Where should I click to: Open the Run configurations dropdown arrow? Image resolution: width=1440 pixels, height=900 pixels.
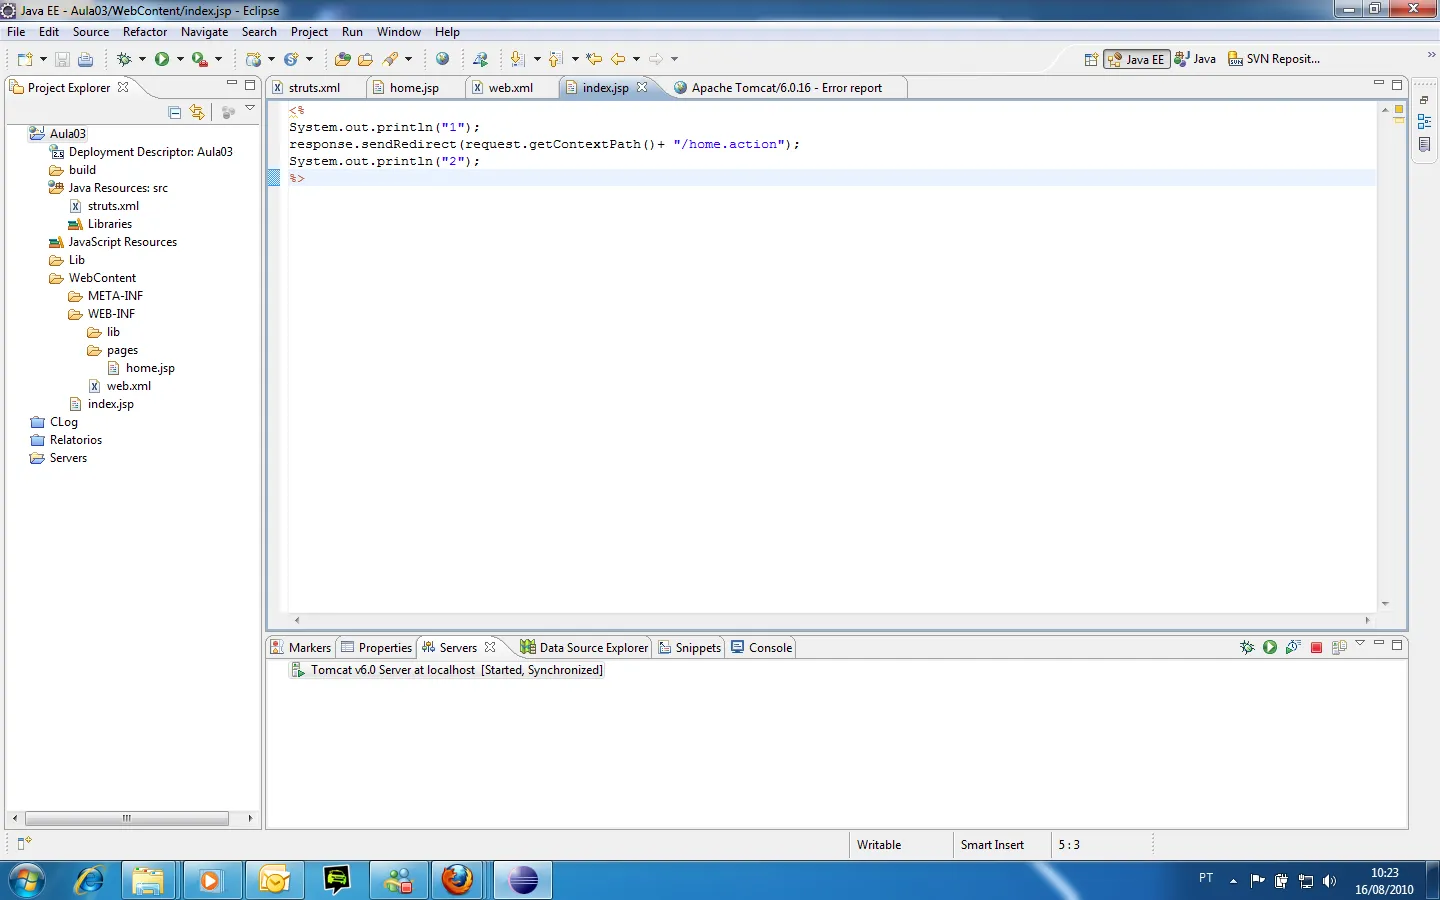coord(180,59)
